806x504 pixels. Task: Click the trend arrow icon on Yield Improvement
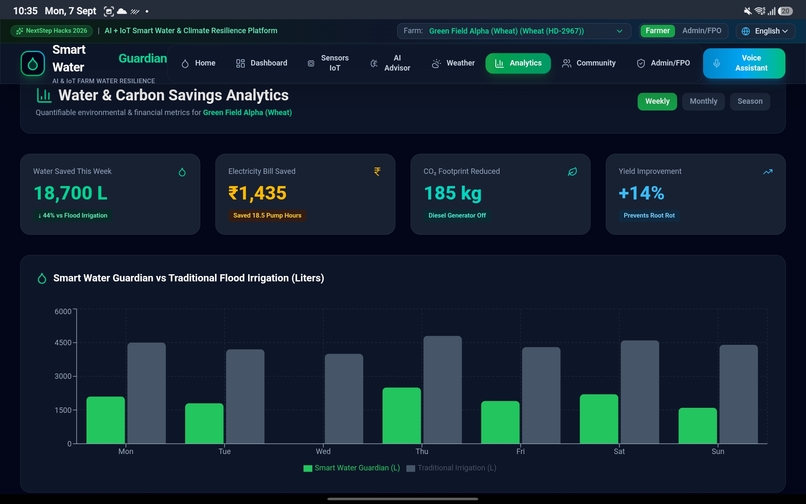(x=767, y=172)
